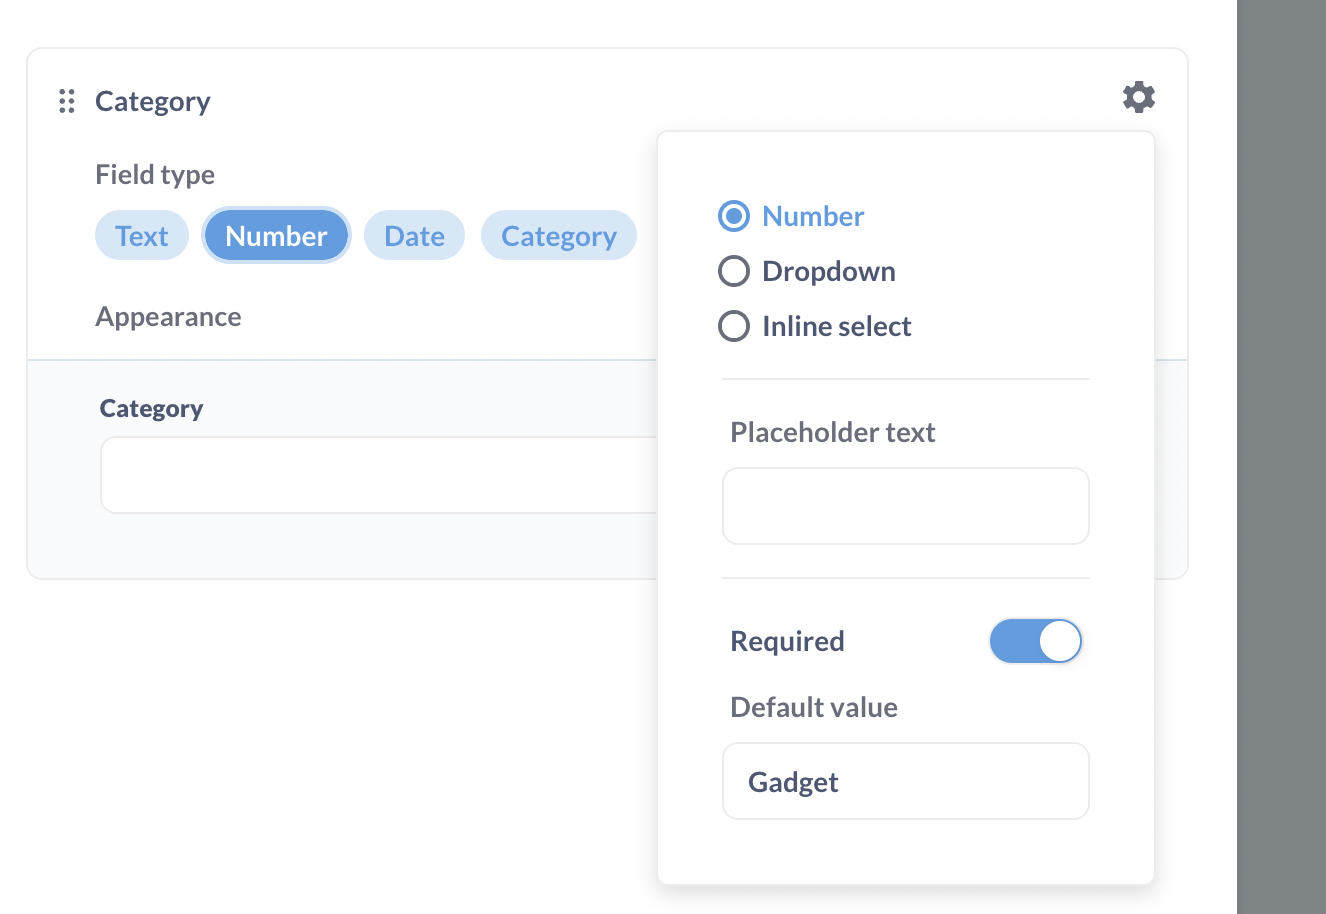Click the Category field title

point(153,100)
